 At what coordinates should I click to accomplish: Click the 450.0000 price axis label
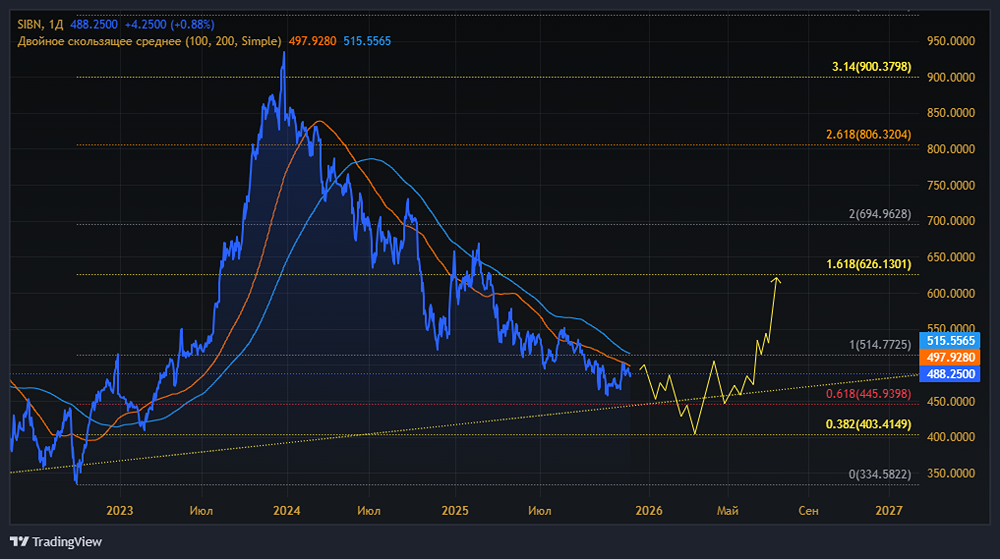[x=951, y=401]
